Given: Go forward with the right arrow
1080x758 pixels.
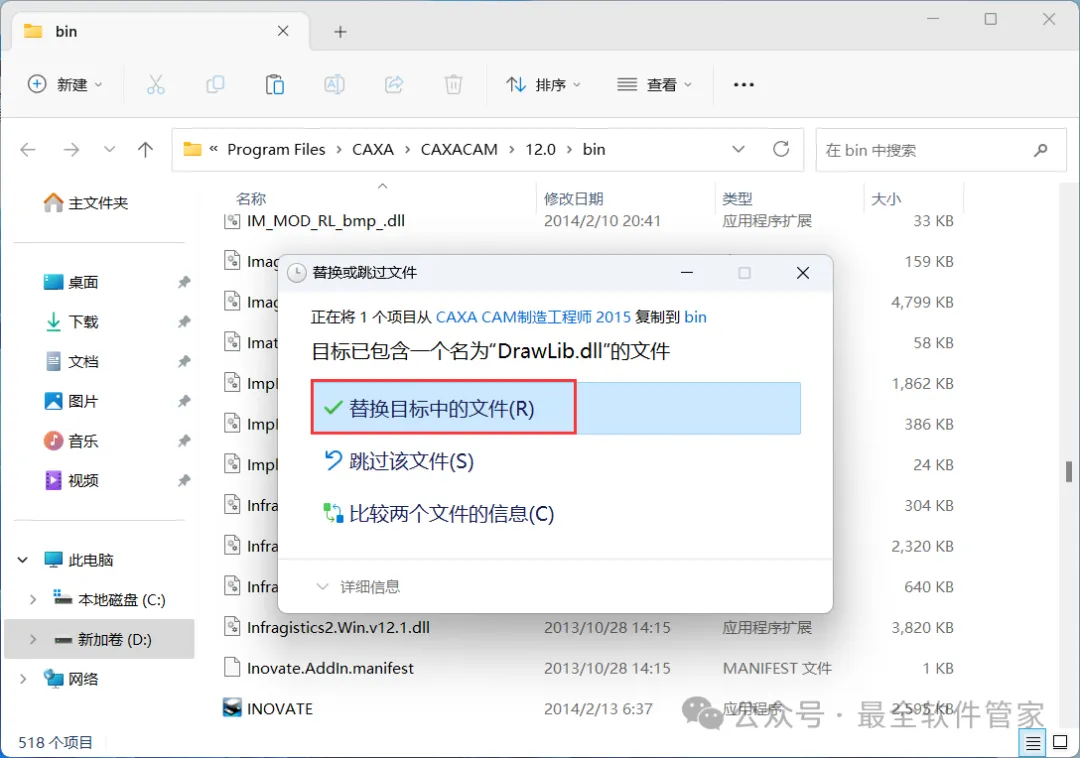Looking at the screenshot, I should pos(71,149).
